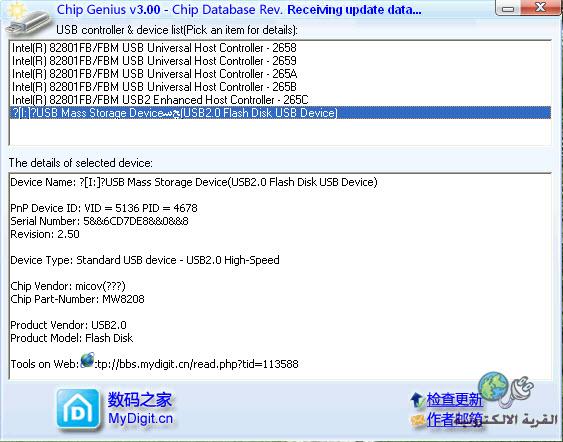The width and height of the screenshot is (563, 442).
Task: Close the Chip Genius window
Action: pyautogui.click(x=540, y=8)
